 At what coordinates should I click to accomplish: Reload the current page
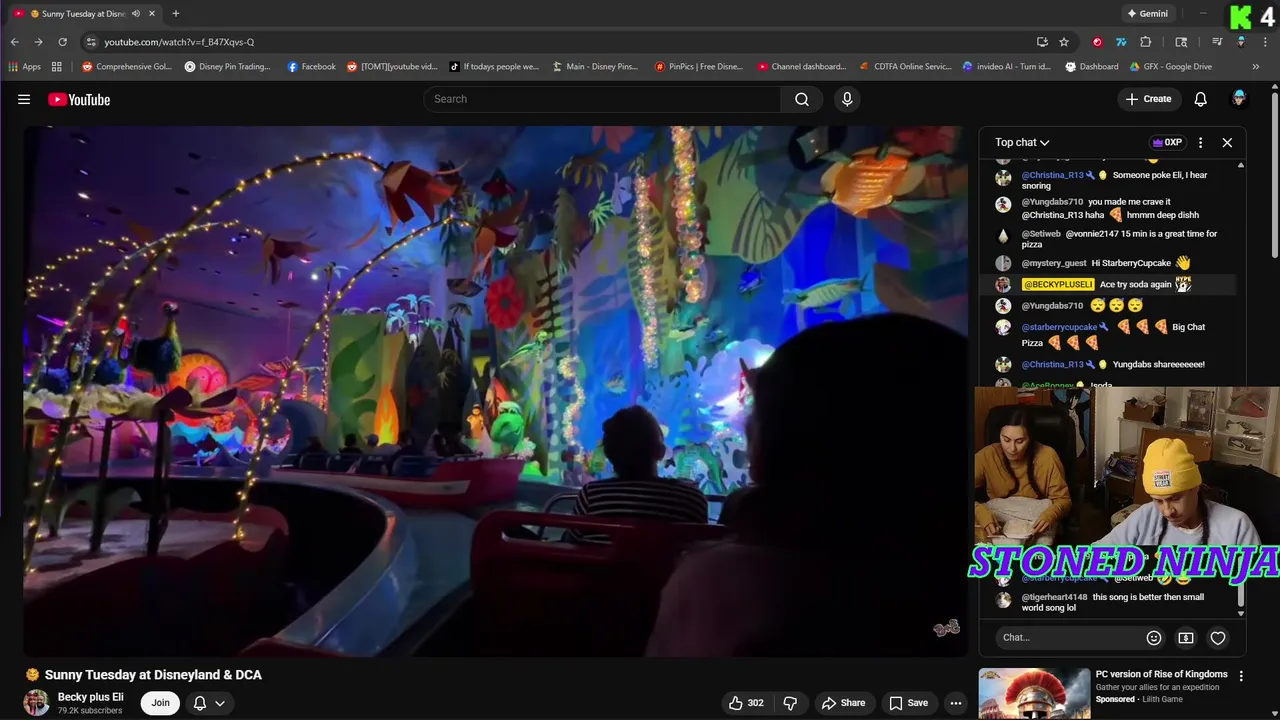pyautogui.click(x=62, y=42)
